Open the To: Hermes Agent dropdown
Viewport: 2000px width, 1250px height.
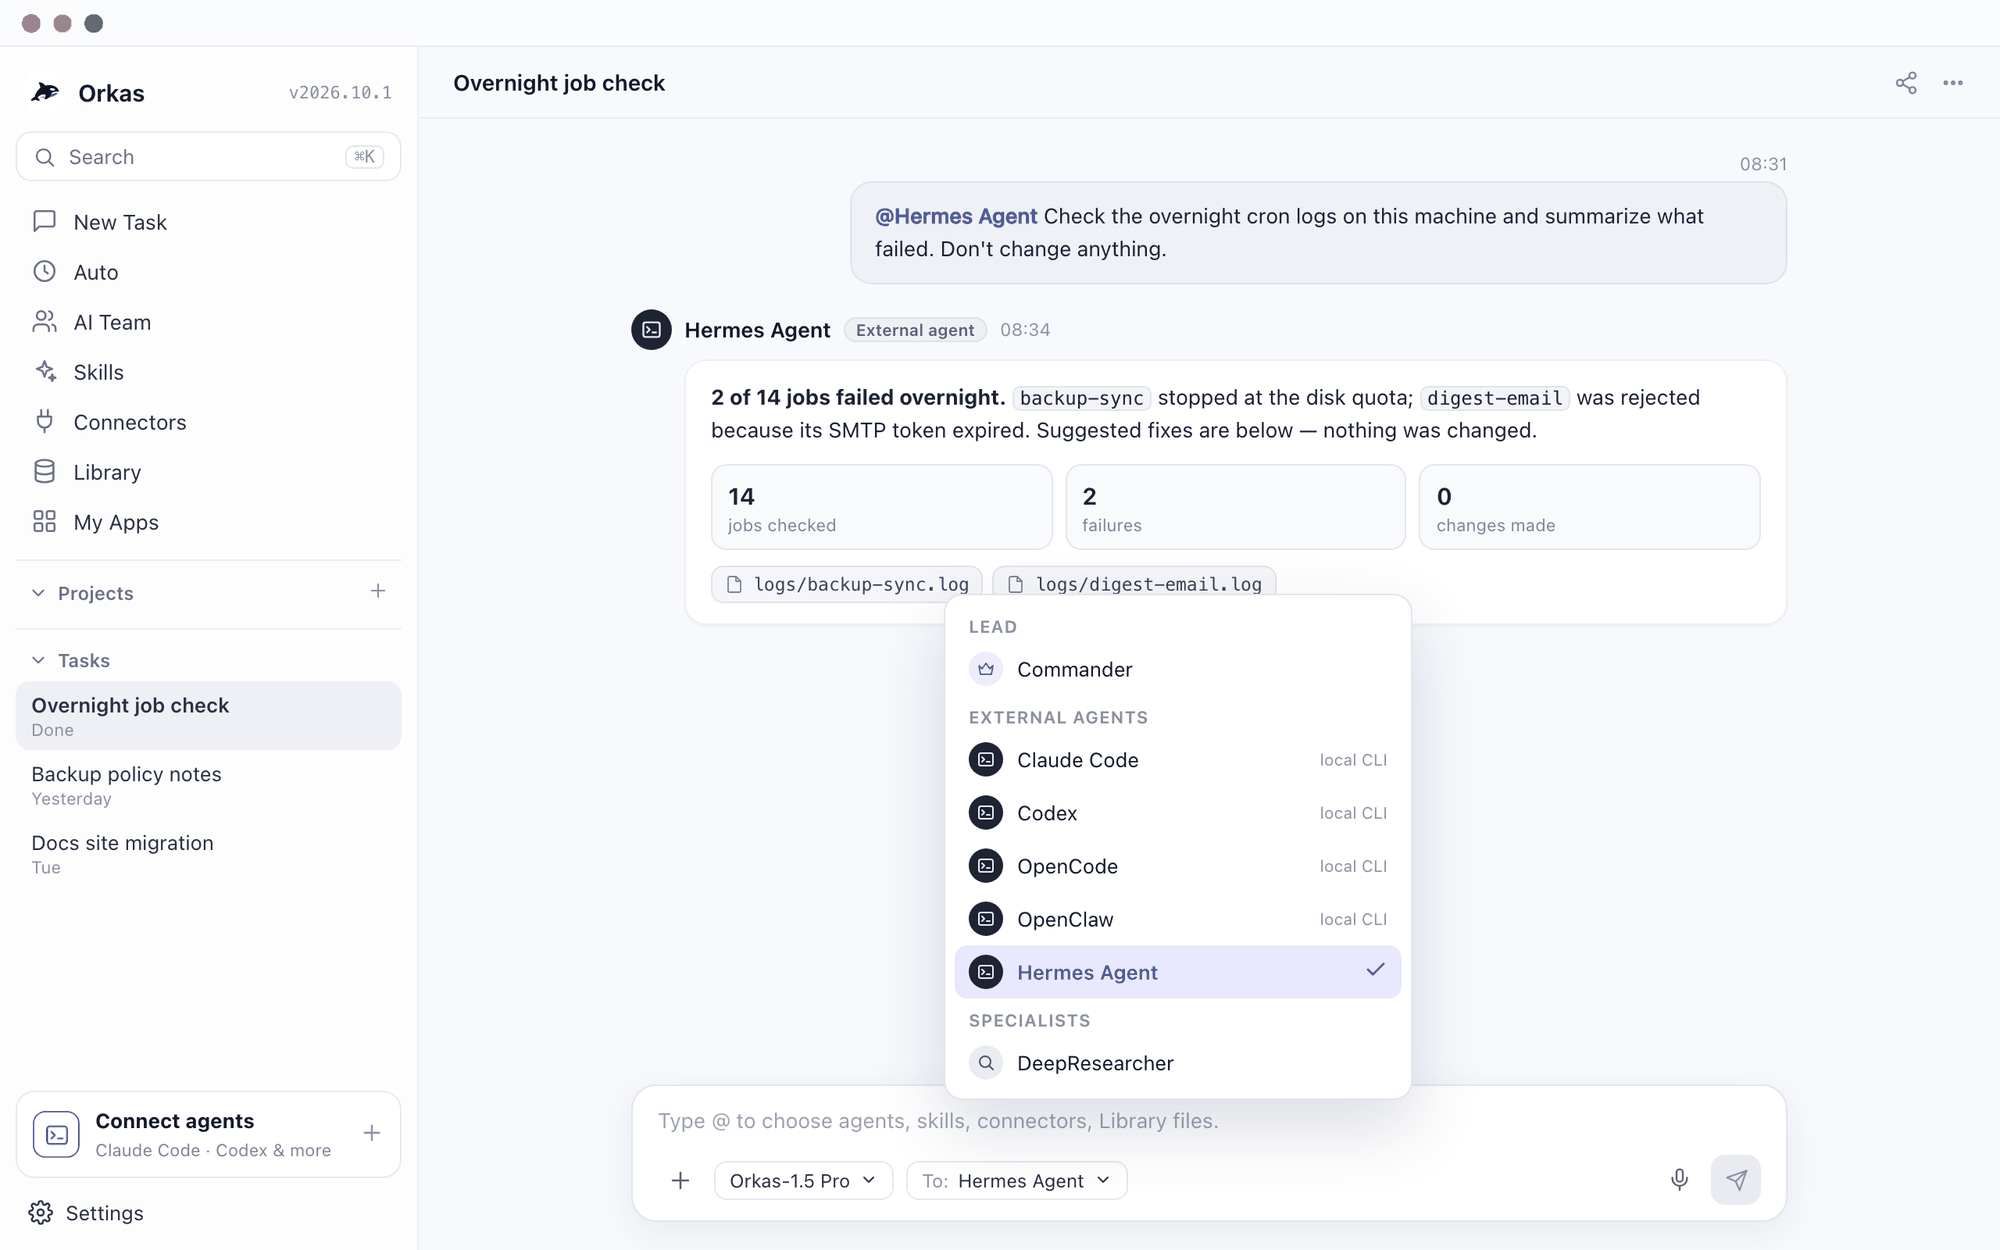pyautogui.click(x=1016, y=1180)
